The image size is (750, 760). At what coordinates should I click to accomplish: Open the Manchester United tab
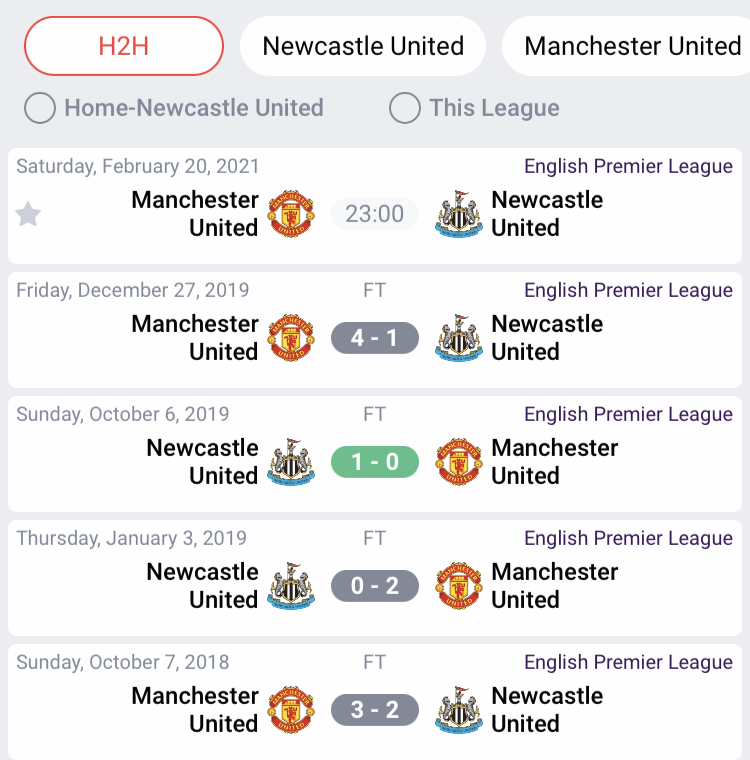coord(630,46)
